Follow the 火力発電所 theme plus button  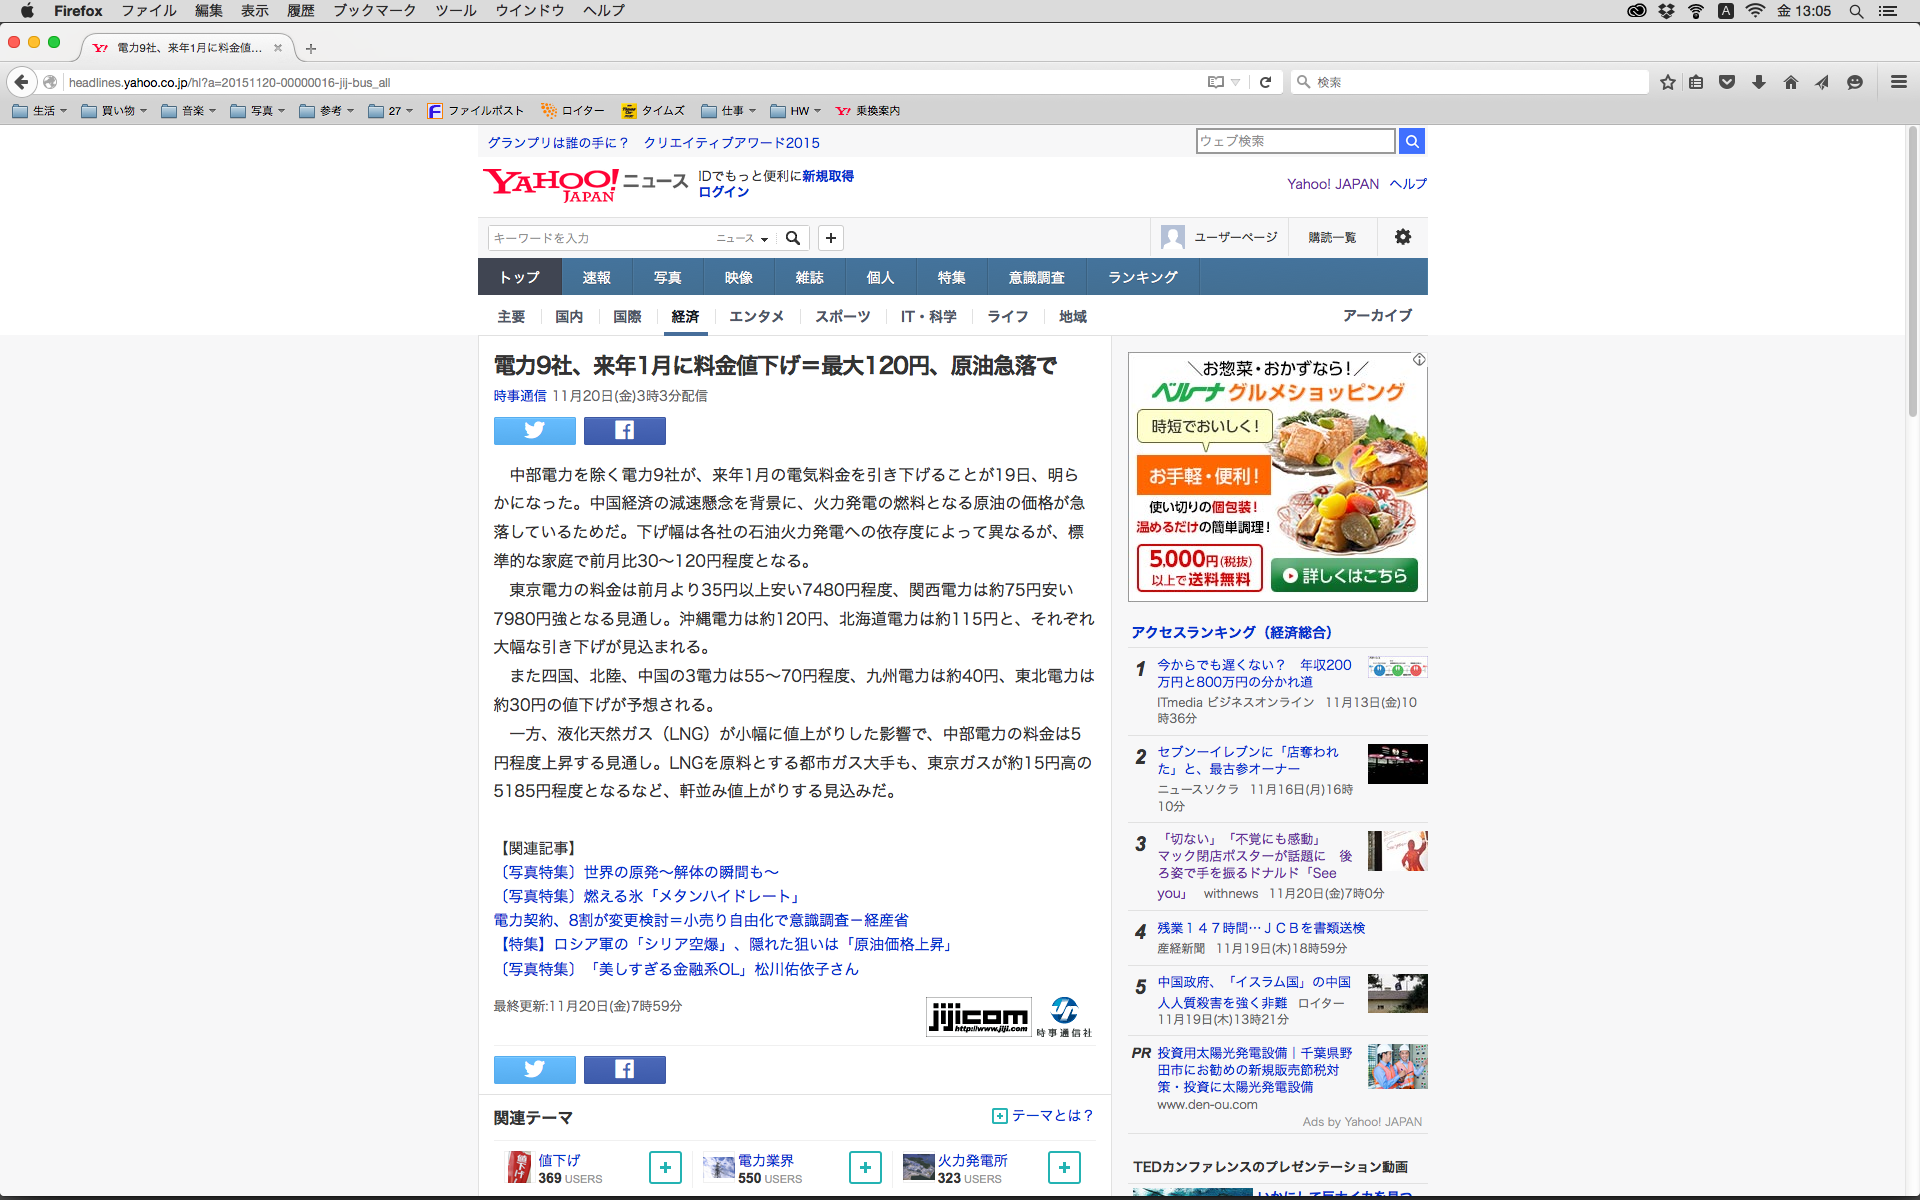coord(1064,1167)
